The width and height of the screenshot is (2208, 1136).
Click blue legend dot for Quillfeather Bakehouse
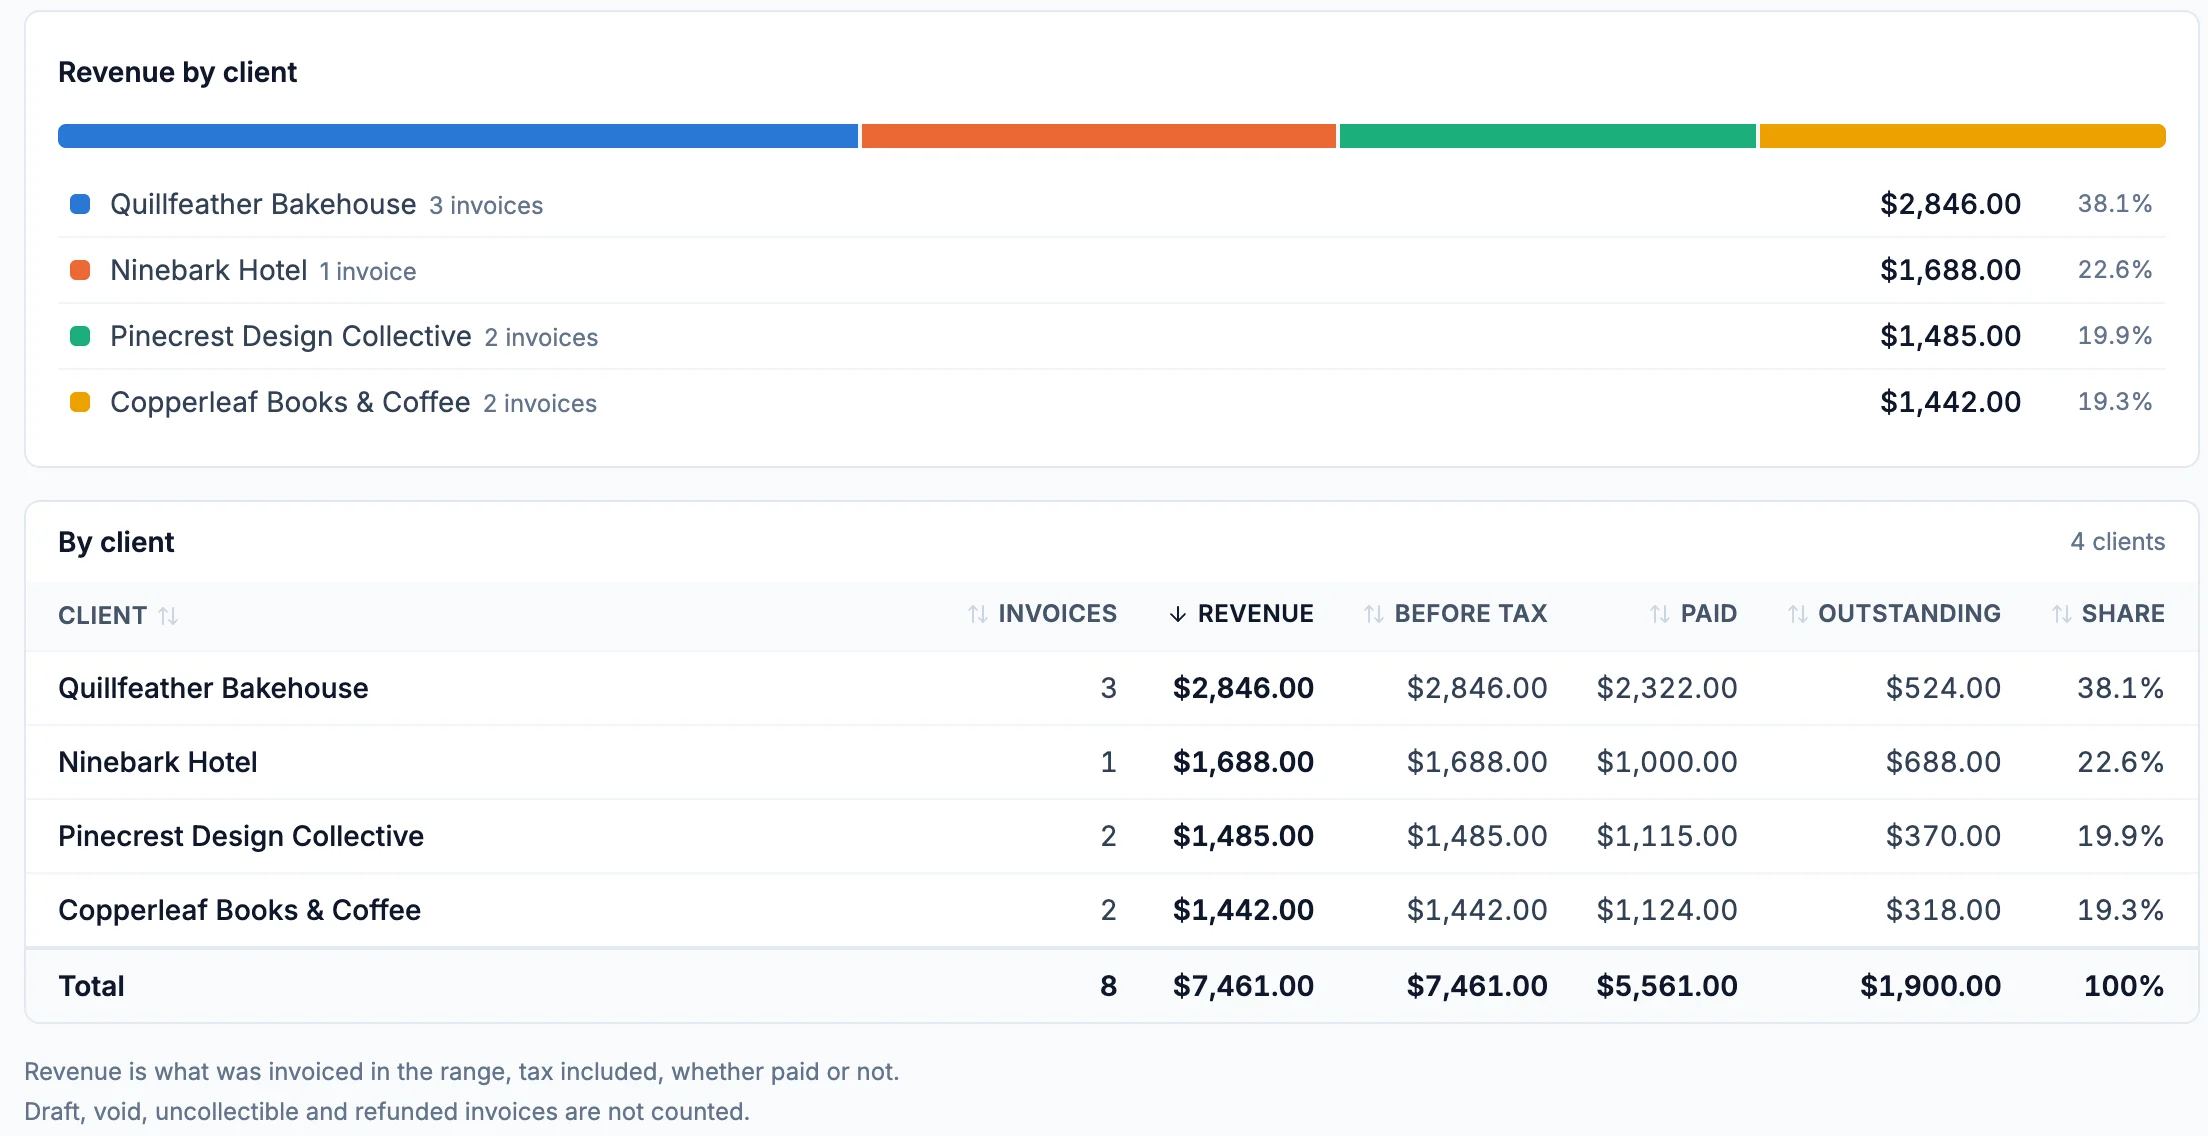pyautogui.click(x=80, y=204)
